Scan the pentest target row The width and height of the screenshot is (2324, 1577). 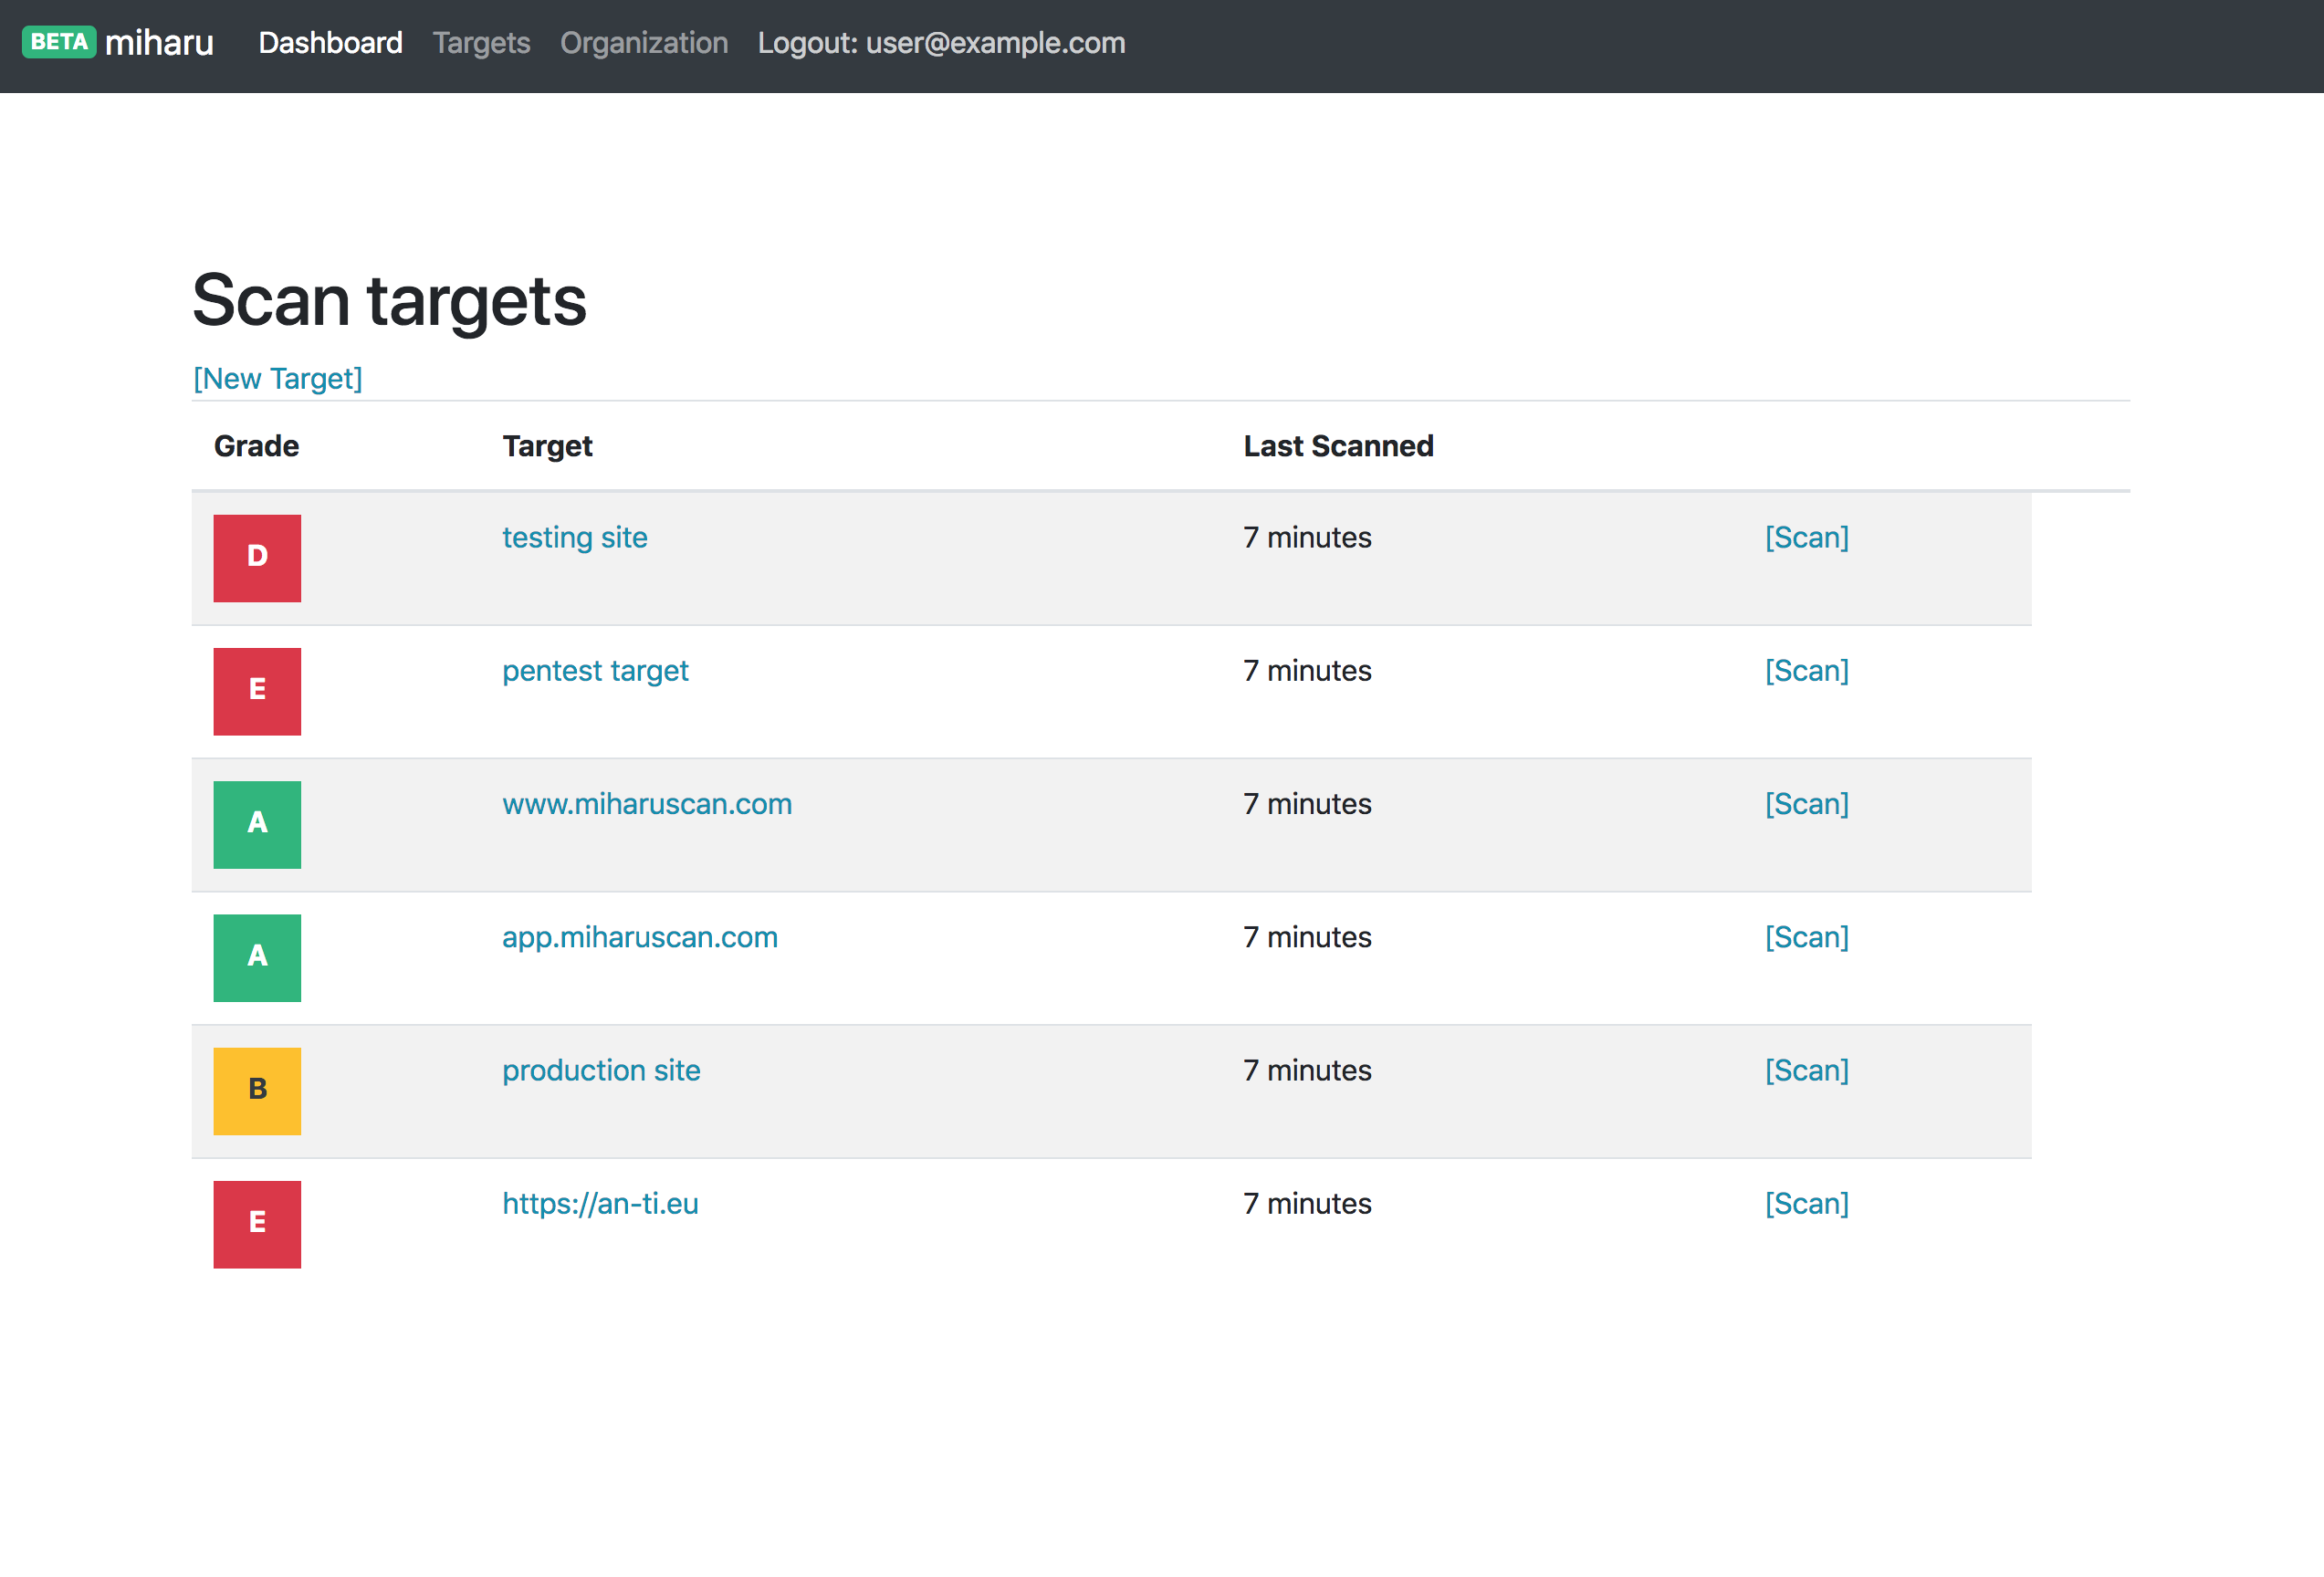tap(1806, 671)
